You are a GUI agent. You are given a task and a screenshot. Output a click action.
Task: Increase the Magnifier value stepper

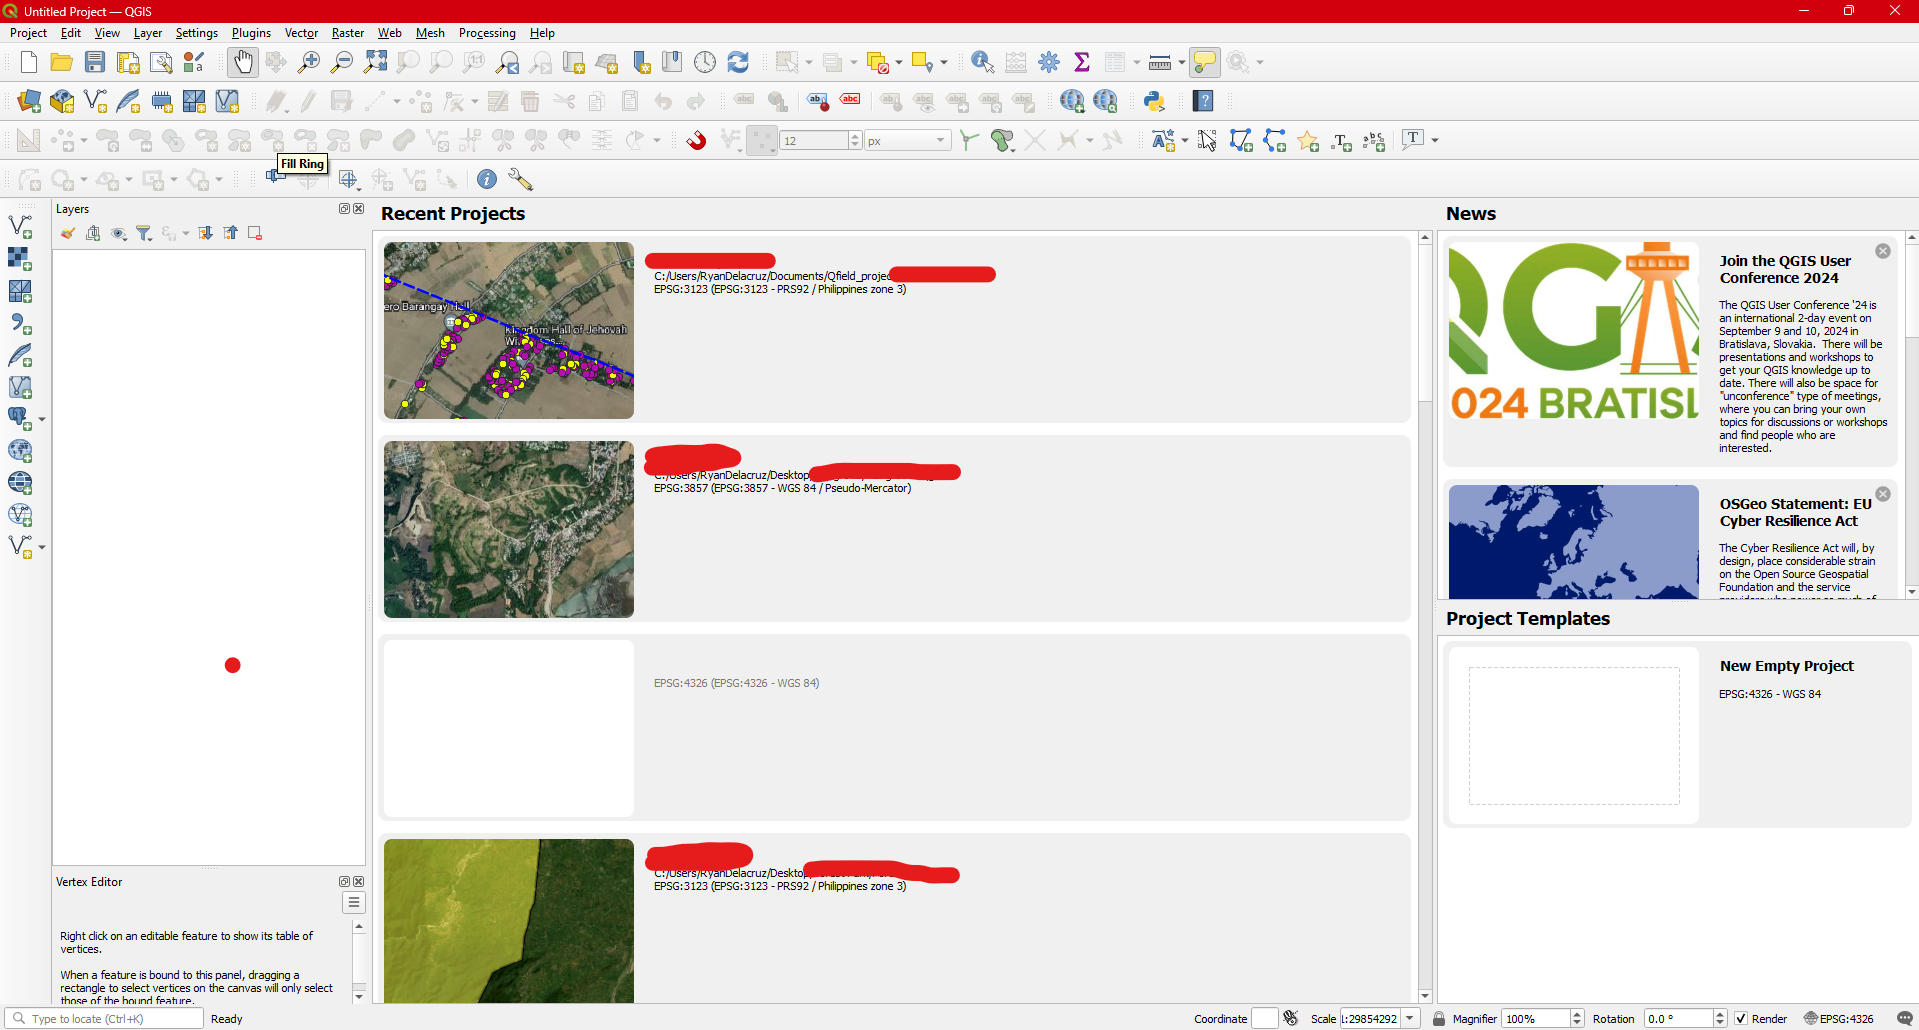1577,1013
